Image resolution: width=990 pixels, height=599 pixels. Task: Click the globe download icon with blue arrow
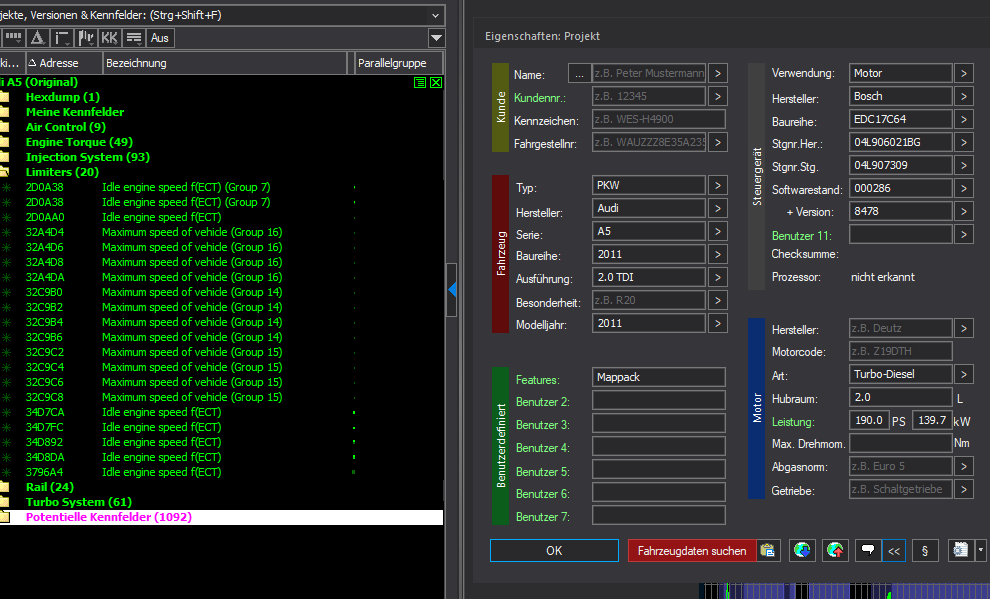click(802, 550)
